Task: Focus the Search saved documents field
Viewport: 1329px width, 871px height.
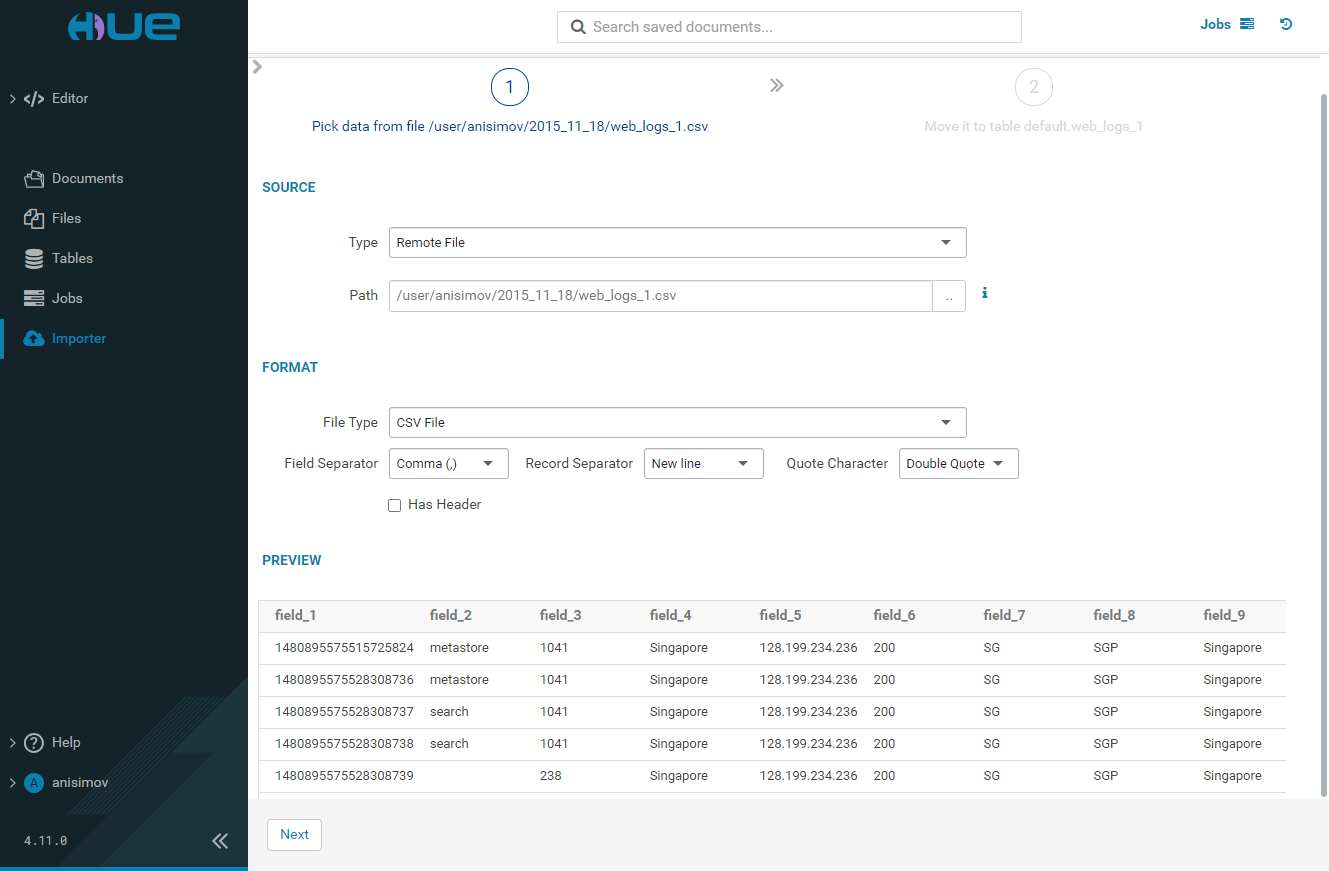Action: [x=789, y=27]
